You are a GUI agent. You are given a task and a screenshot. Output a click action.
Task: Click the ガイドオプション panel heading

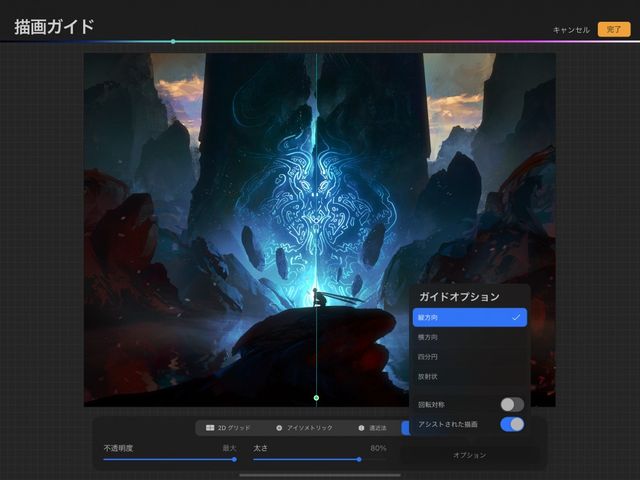click(x=459, y=296)
